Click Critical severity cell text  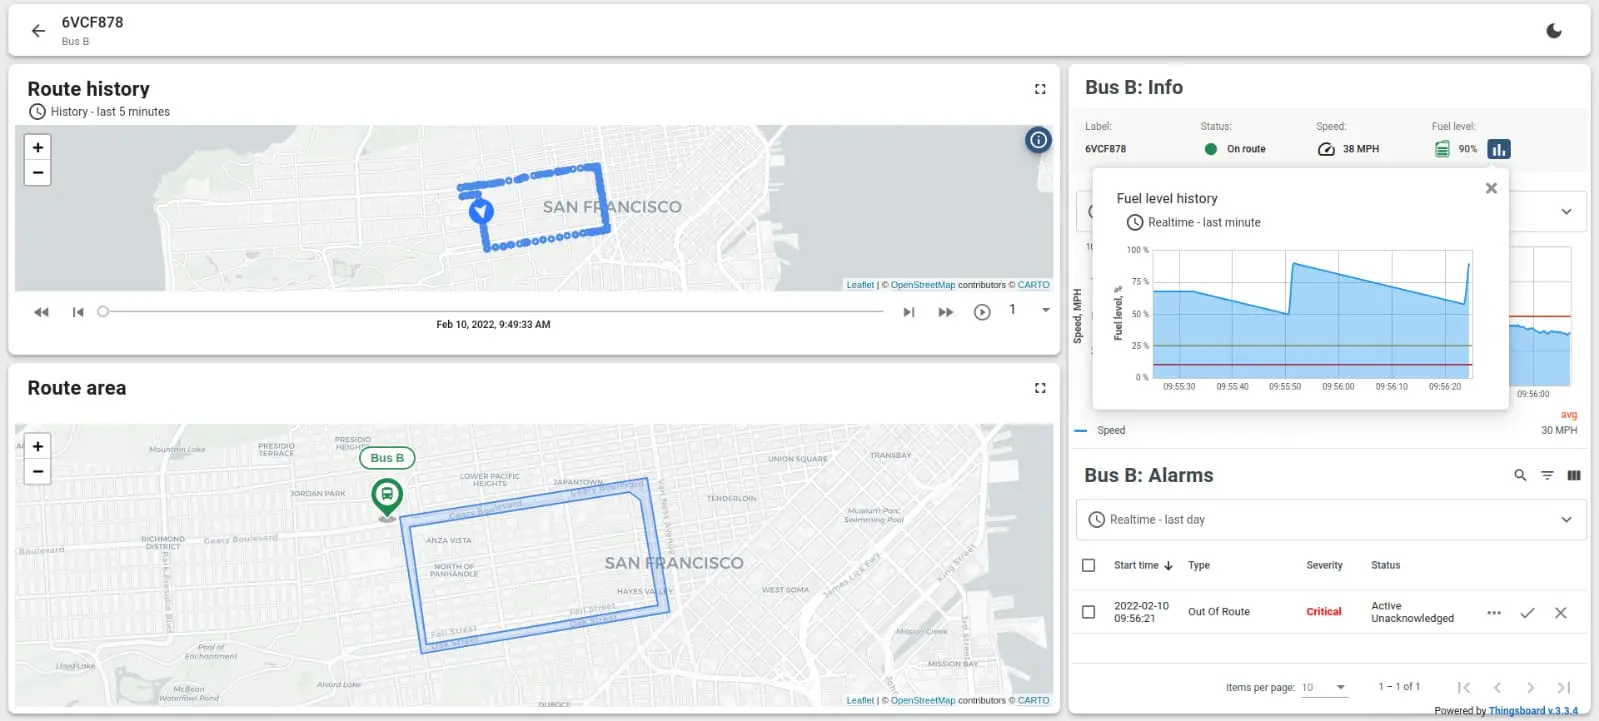1323,612
